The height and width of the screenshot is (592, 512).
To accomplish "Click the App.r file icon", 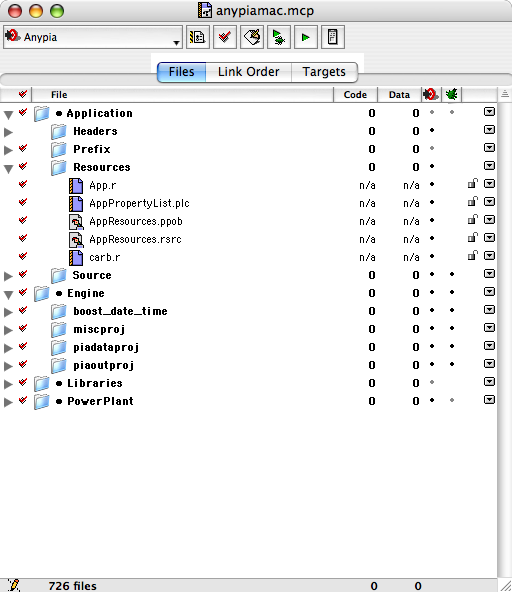I will click(76, 185).
